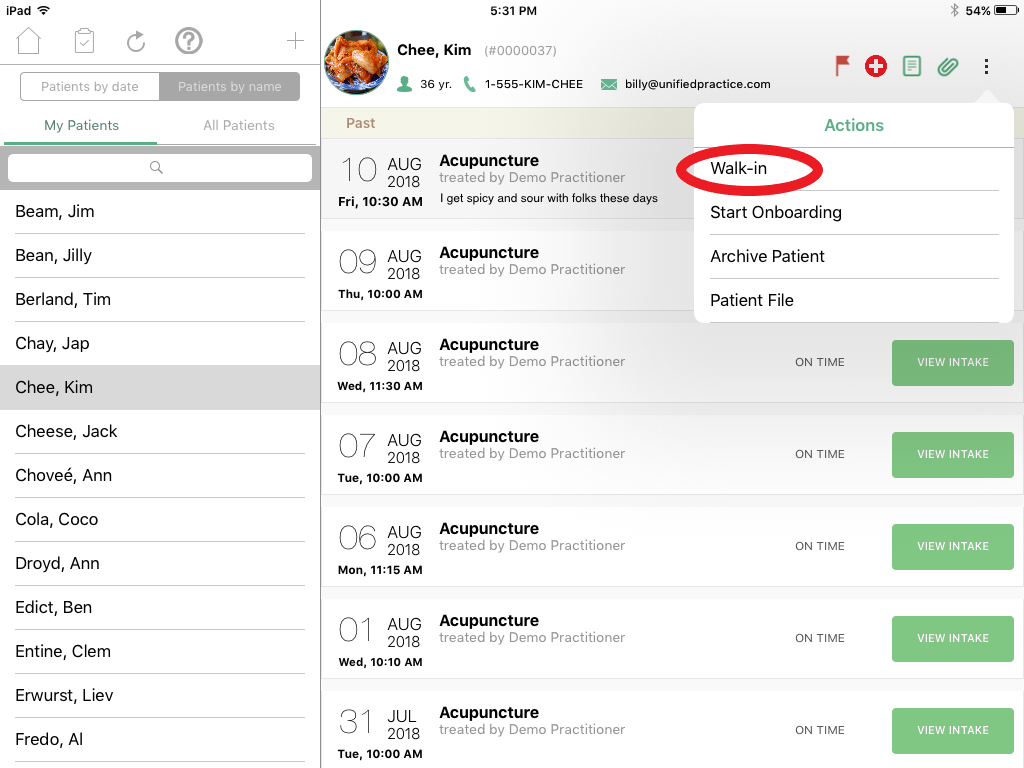Click Start Onboarding menu option
This screenshot has width=1024, height=768.
[x=776, y=212]
